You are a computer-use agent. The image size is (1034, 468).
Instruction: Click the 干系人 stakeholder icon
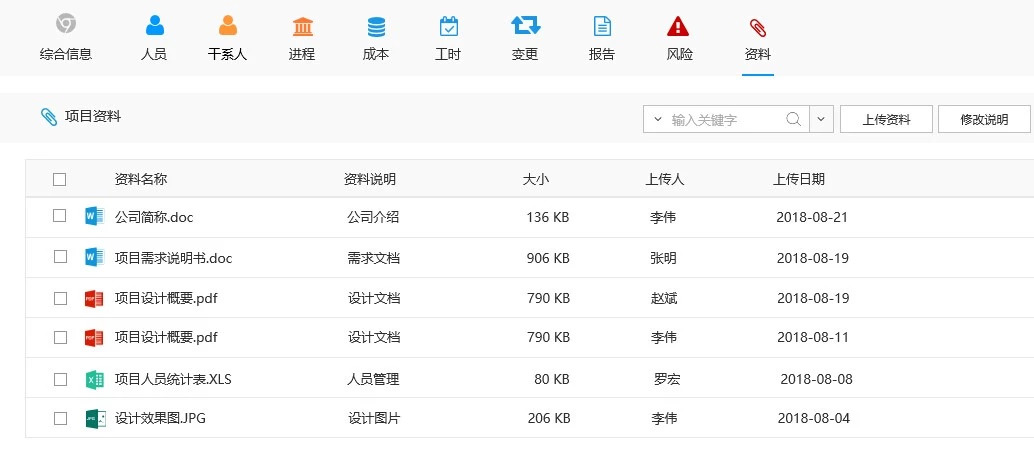tap(227, 25)
